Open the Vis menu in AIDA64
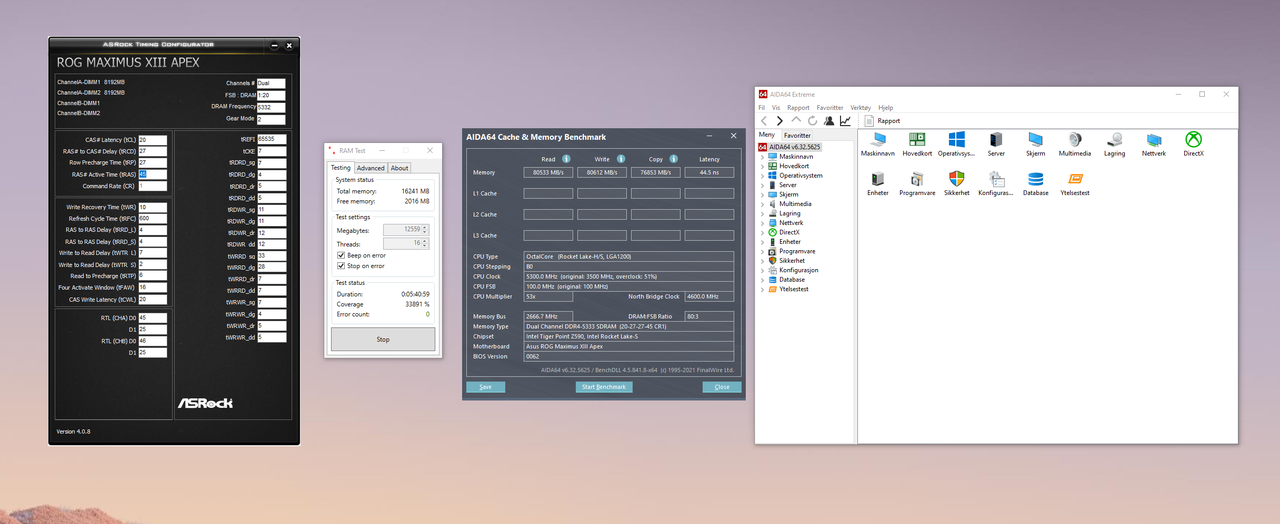Viewport: 1280px width, 524px height. [x=775, y=107]
